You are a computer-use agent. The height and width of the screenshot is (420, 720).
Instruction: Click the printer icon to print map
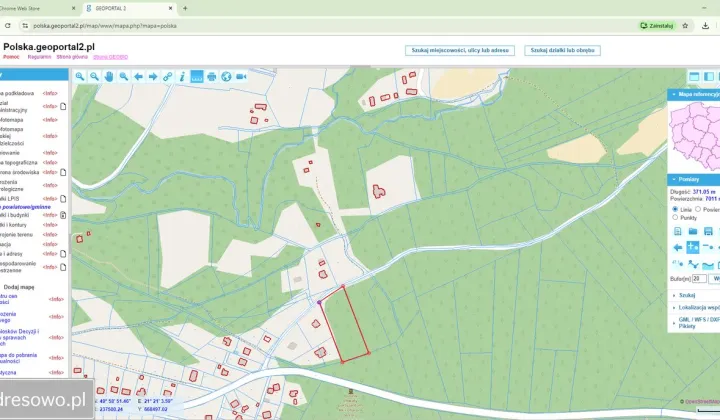[211, 77]
